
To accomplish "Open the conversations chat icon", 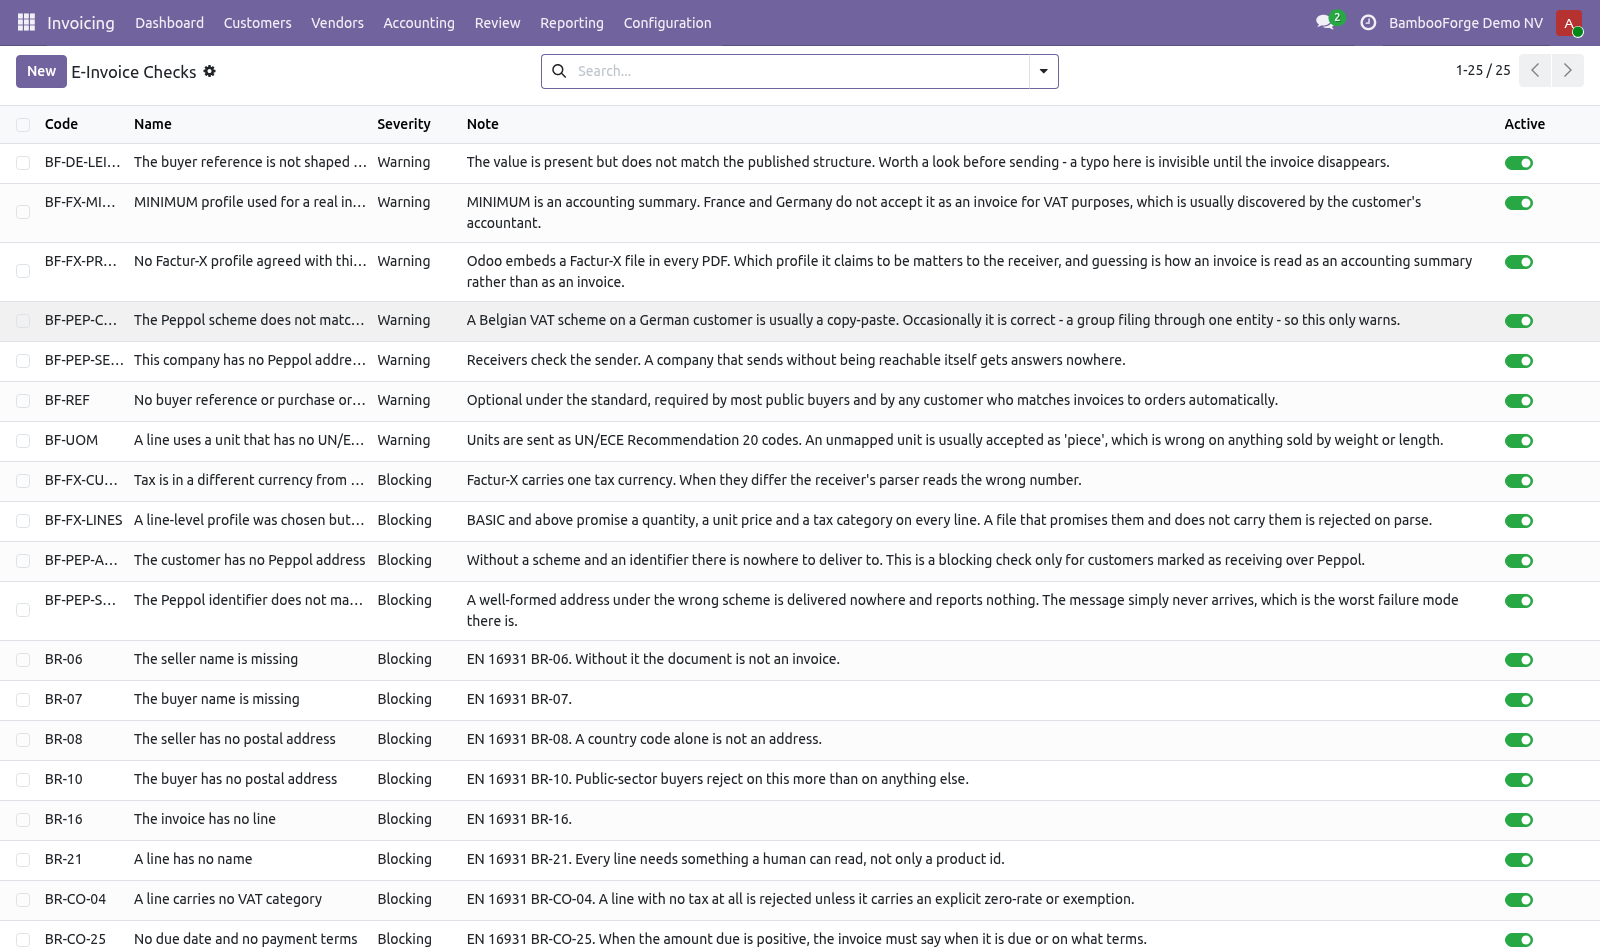I will point(1326,22).
